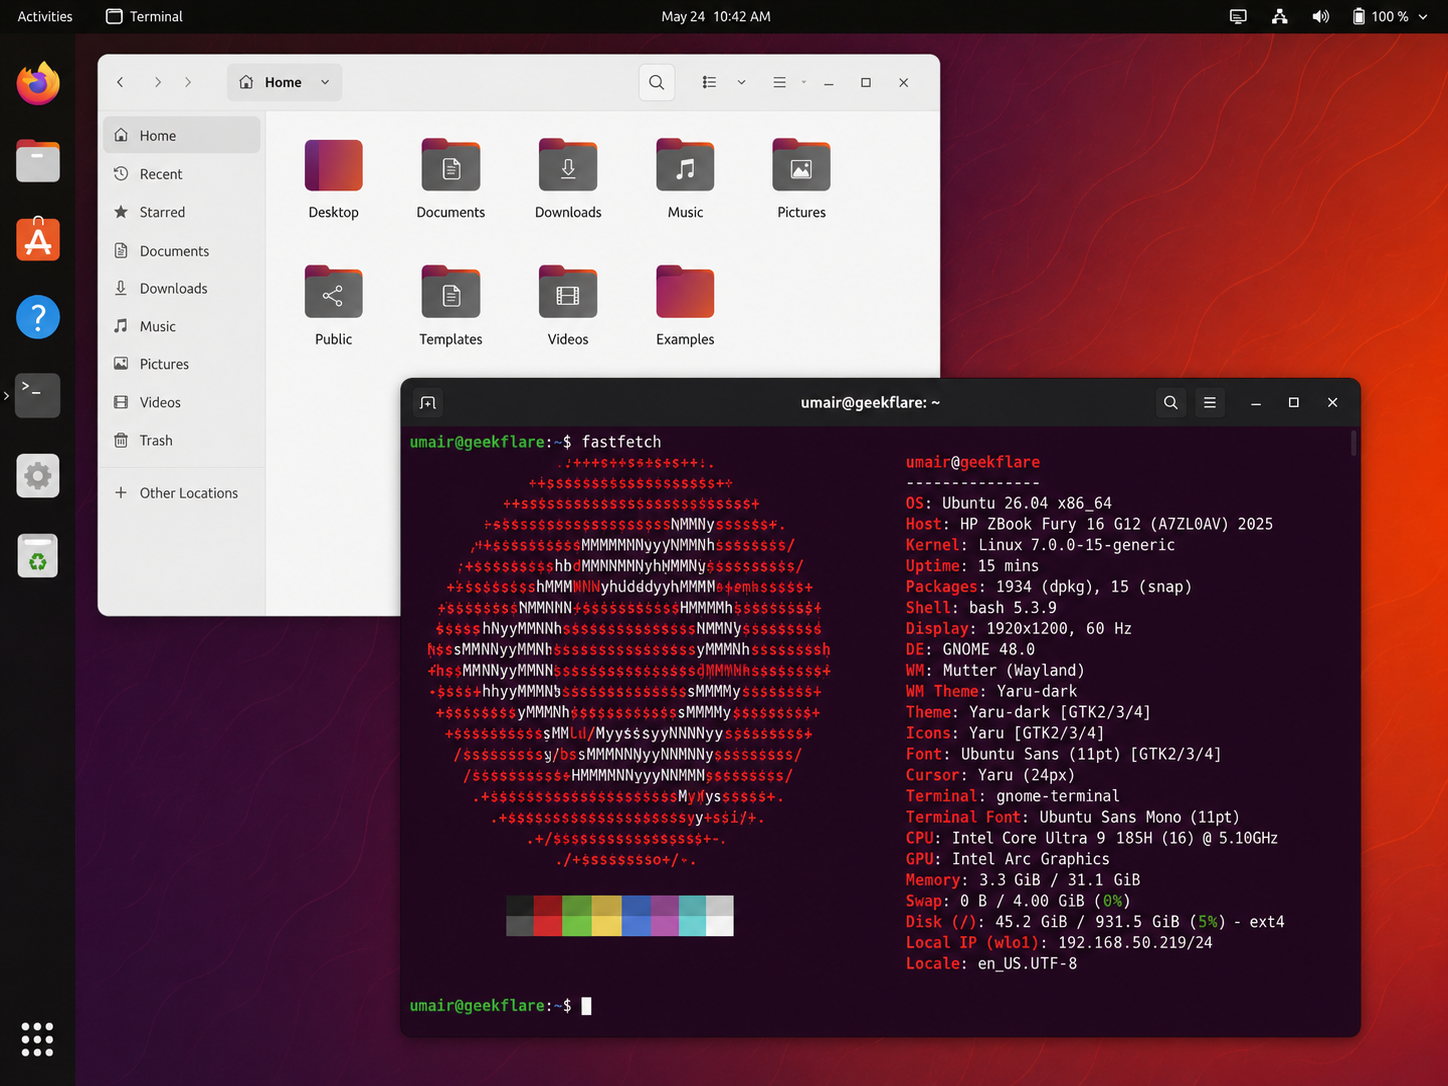
Task: Open the Pictures folder
Action: pyautogui.click(x=801, y=178)
